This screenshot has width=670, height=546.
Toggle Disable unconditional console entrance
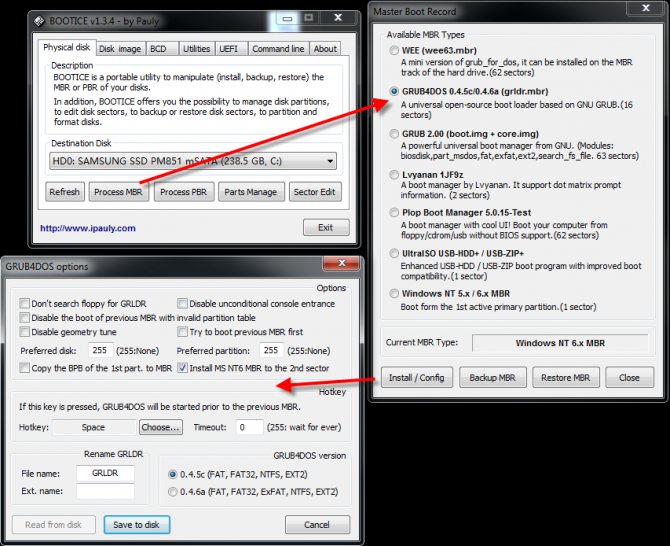[182, 304]
